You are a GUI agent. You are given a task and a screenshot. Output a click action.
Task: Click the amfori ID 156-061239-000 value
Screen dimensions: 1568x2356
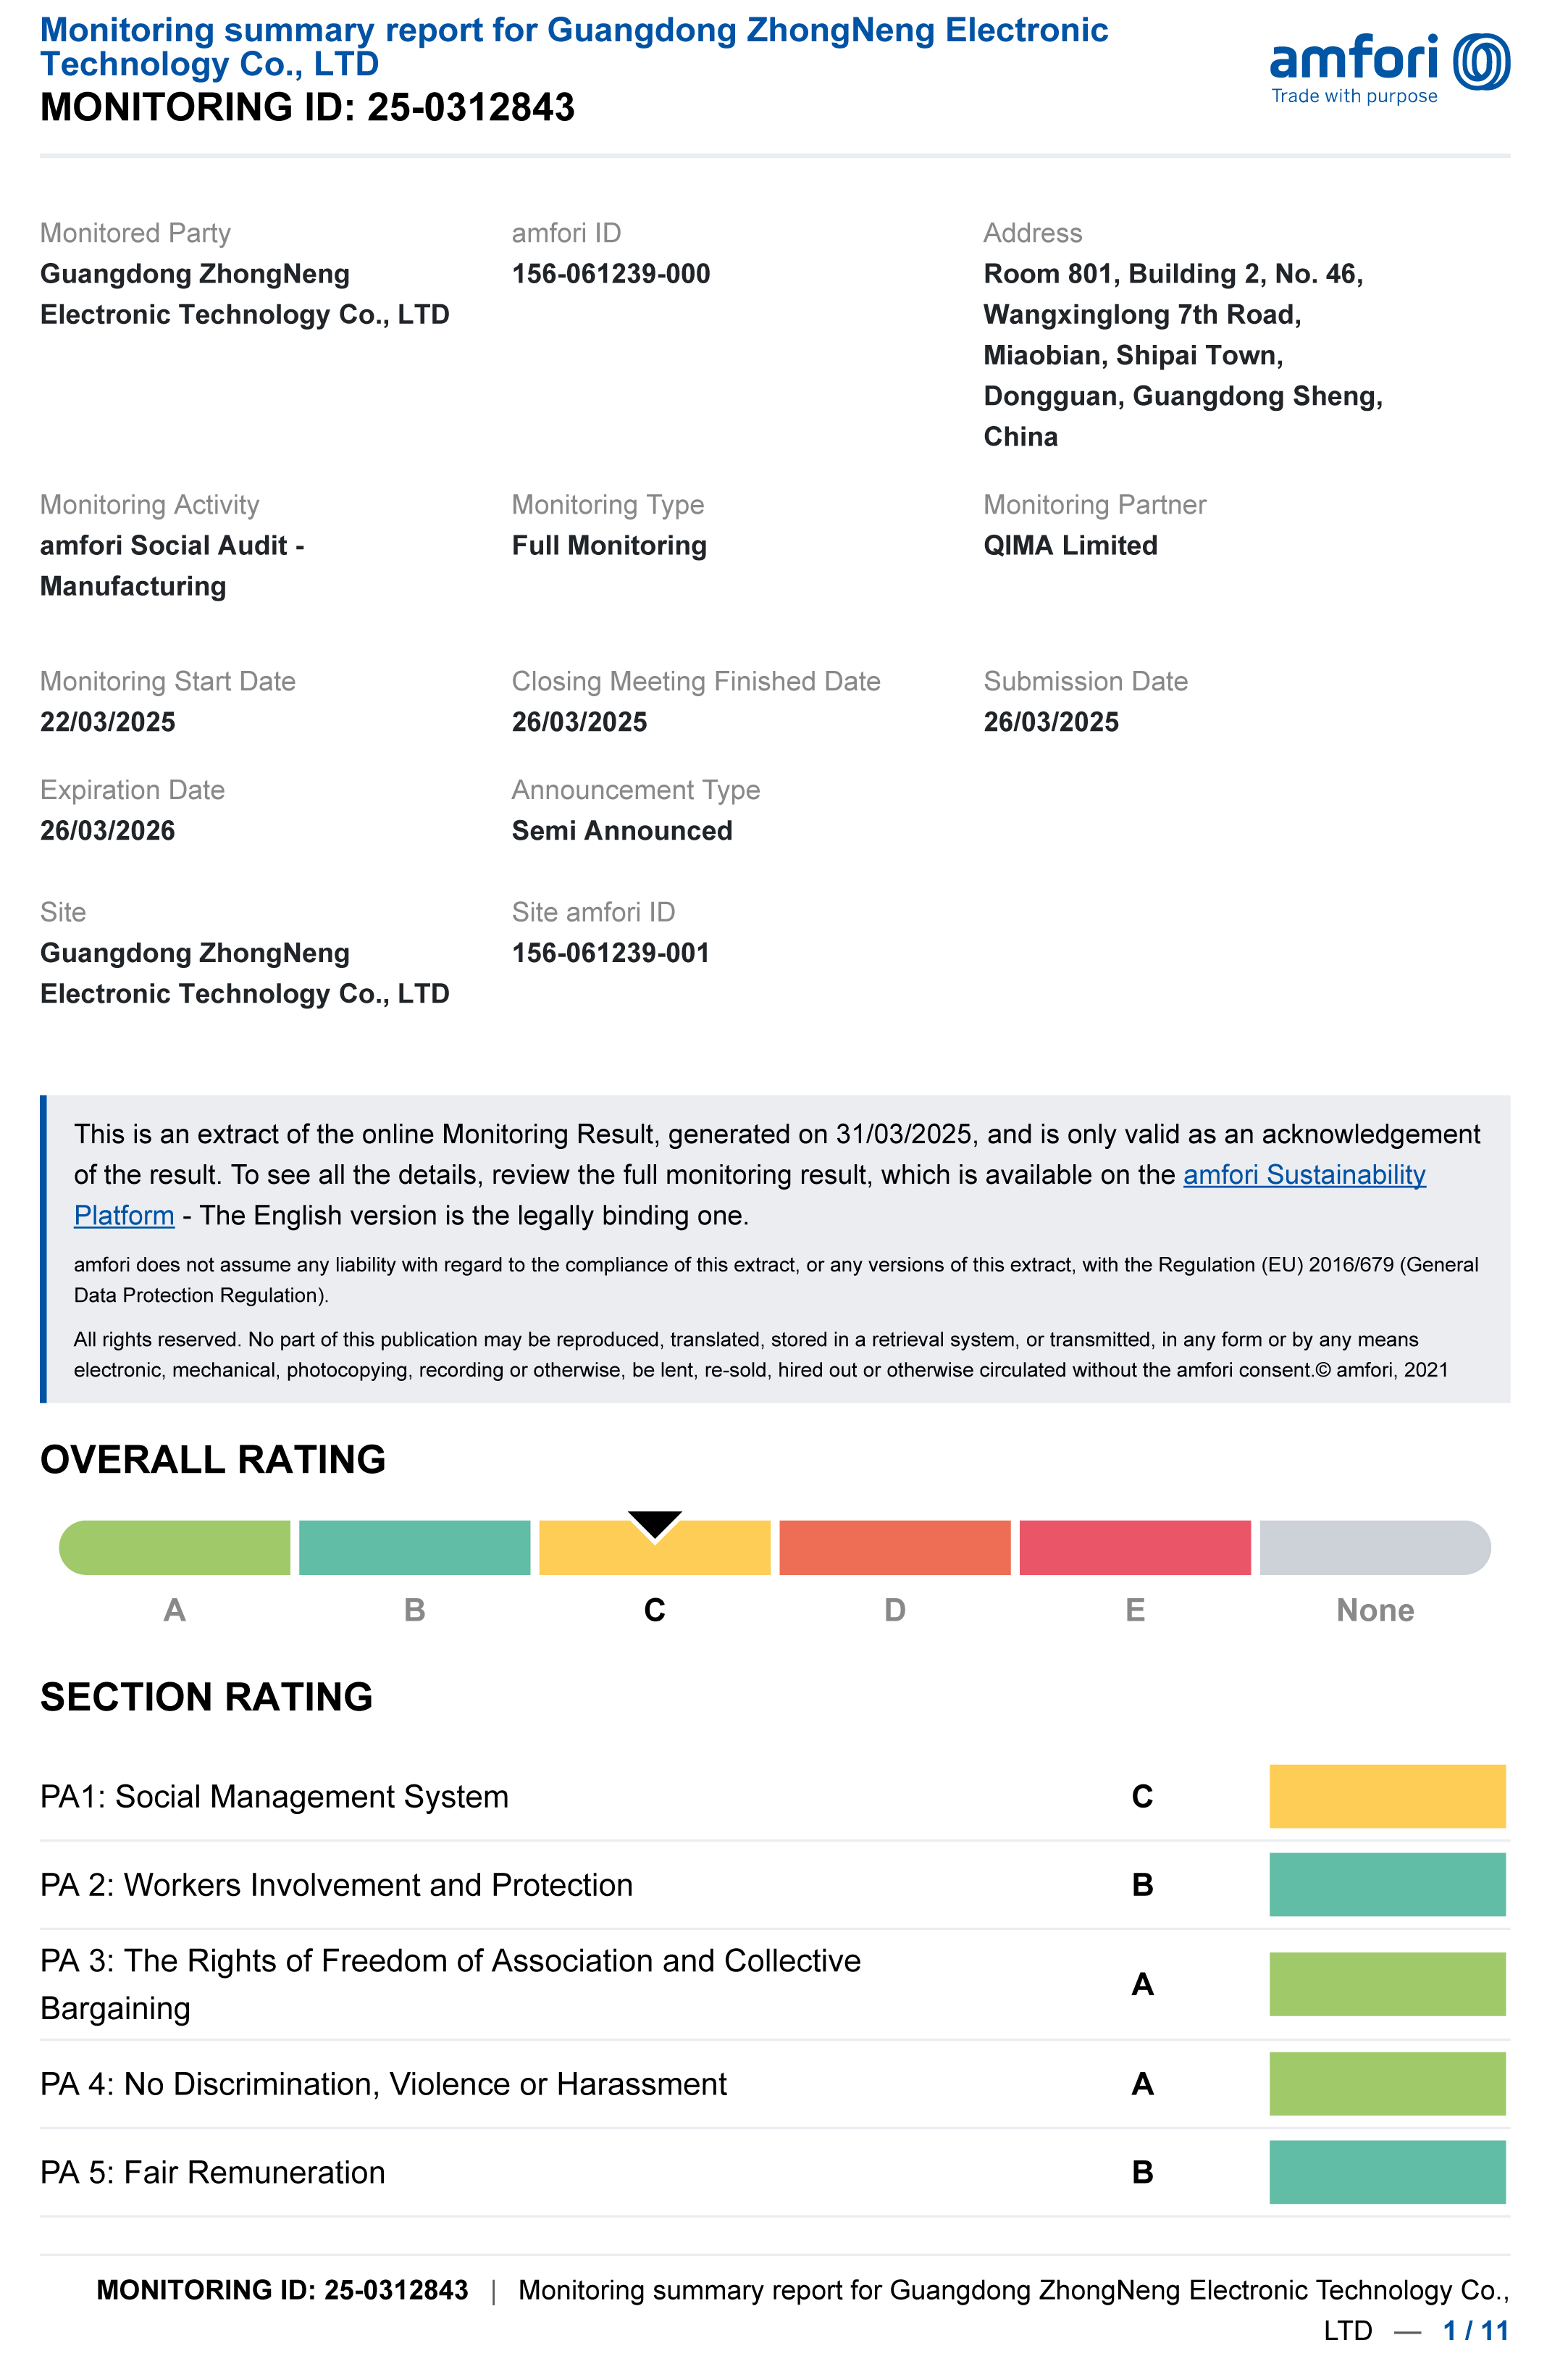point(610,274)
